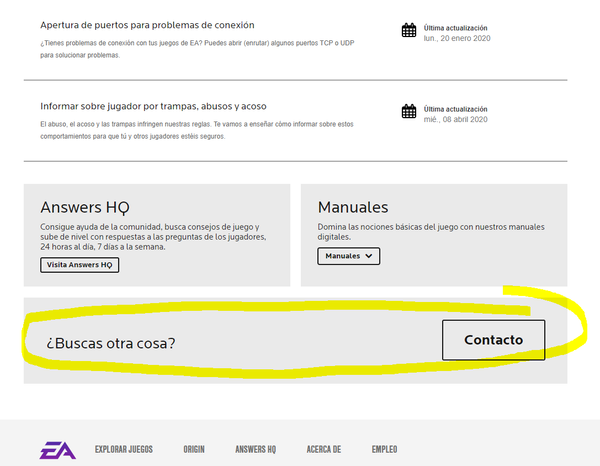Open article Apertura de puertos para problemas de conexión
The width and height of the screenshot is (600, 466).
(147, 25)
